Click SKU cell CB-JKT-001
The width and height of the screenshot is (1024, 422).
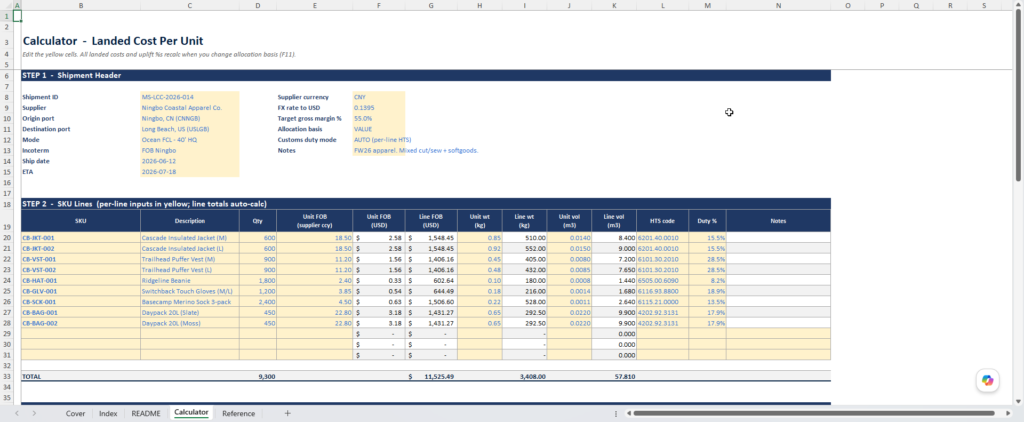81,238
